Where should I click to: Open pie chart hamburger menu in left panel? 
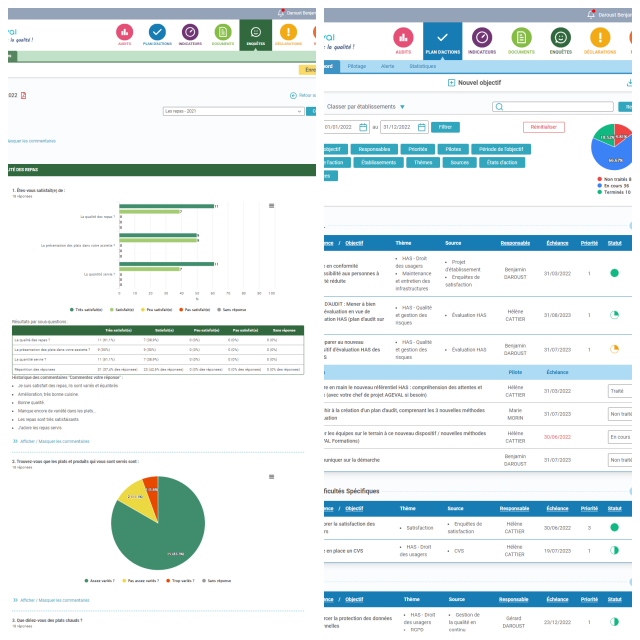click(271, 477)
